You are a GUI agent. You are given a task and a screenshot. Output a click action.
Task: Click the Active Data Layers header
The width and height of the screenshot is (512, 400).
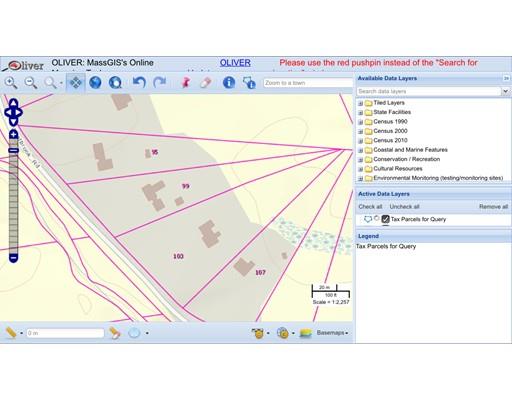tap(433, 194)
